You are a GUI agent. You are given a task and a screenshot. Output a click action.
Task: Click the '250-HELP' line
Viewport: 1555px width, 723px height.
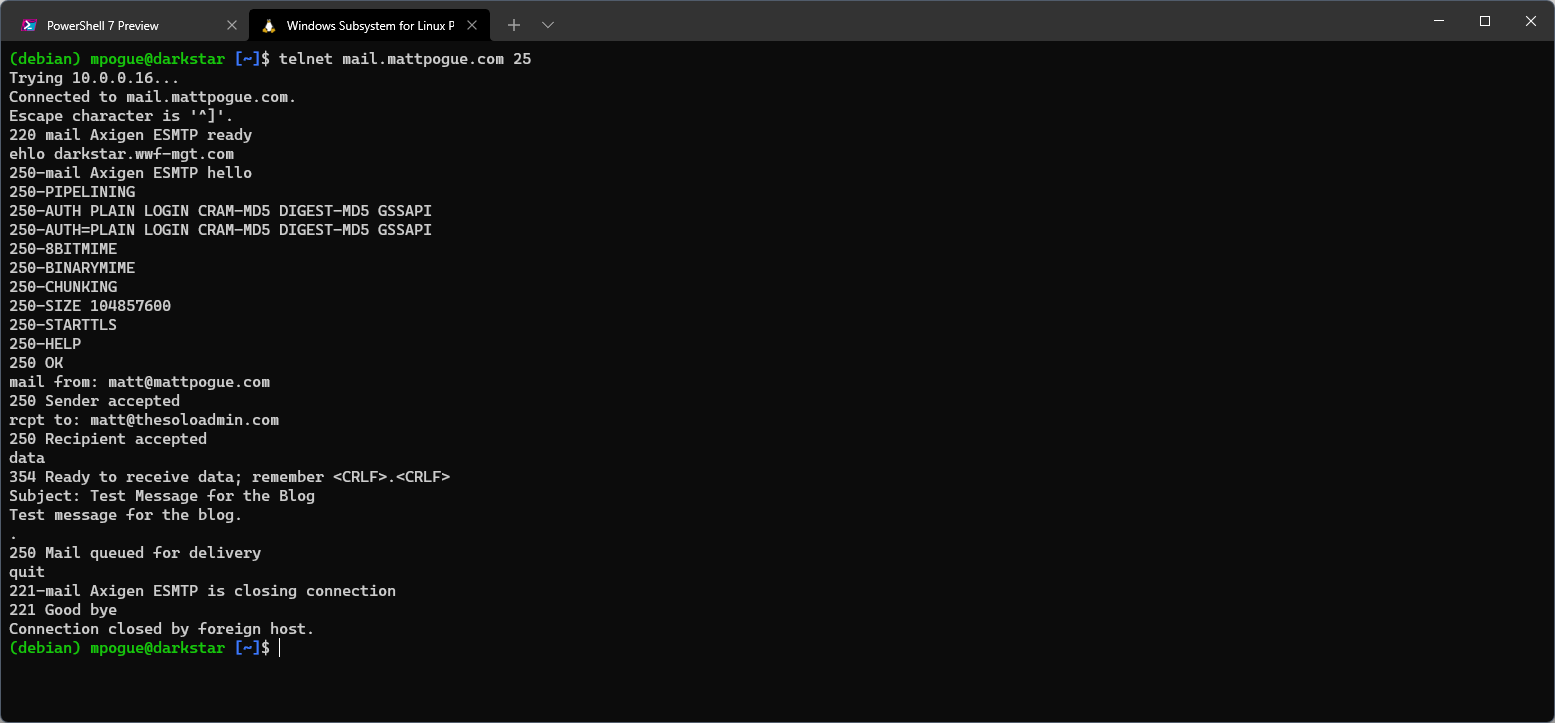point(45,344)
